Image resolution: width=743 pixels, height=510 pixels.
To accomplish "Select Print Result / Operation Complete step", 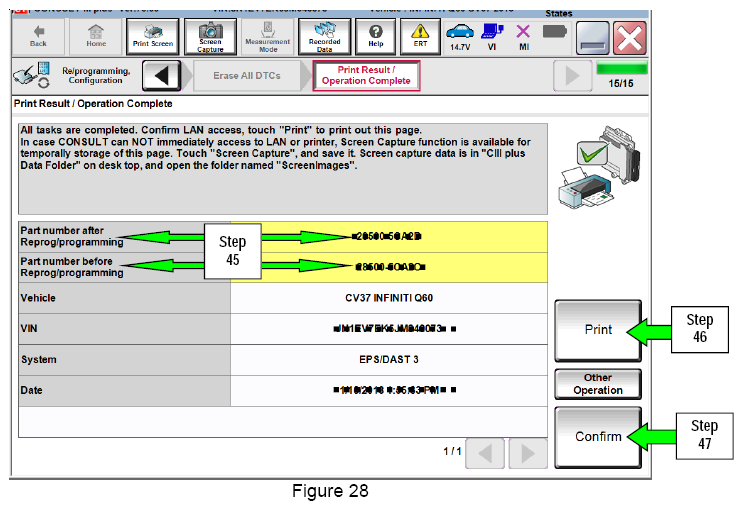I will 366,75.
